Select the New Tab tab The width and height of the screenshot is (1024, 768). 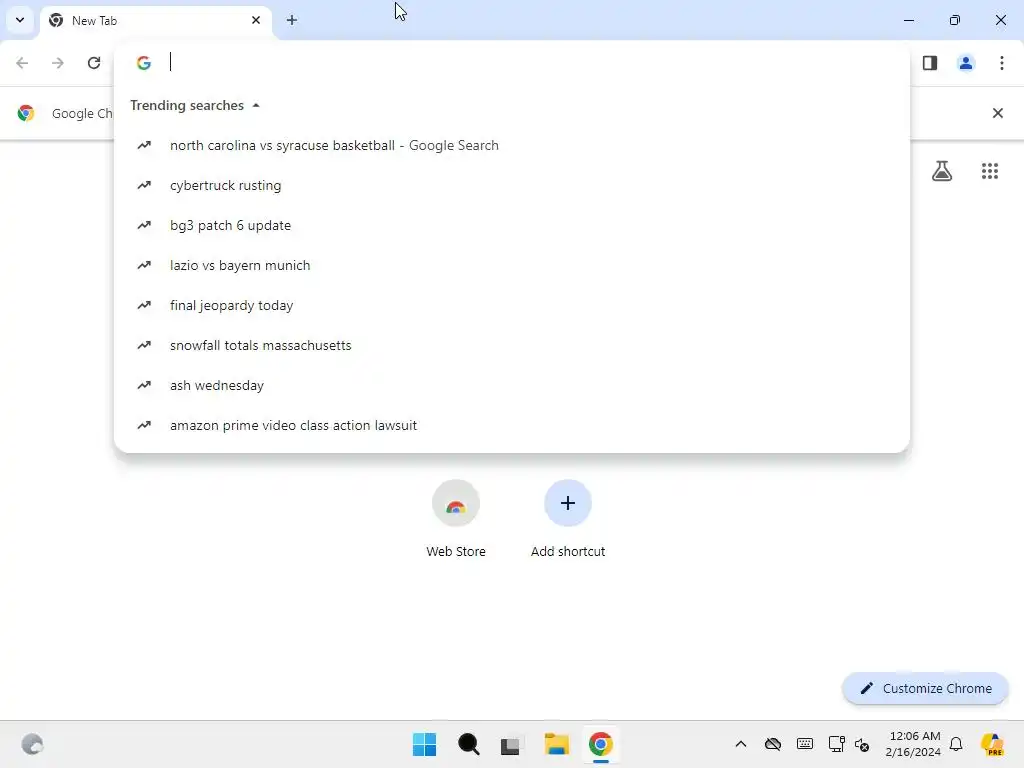click(x=155, y=20)
